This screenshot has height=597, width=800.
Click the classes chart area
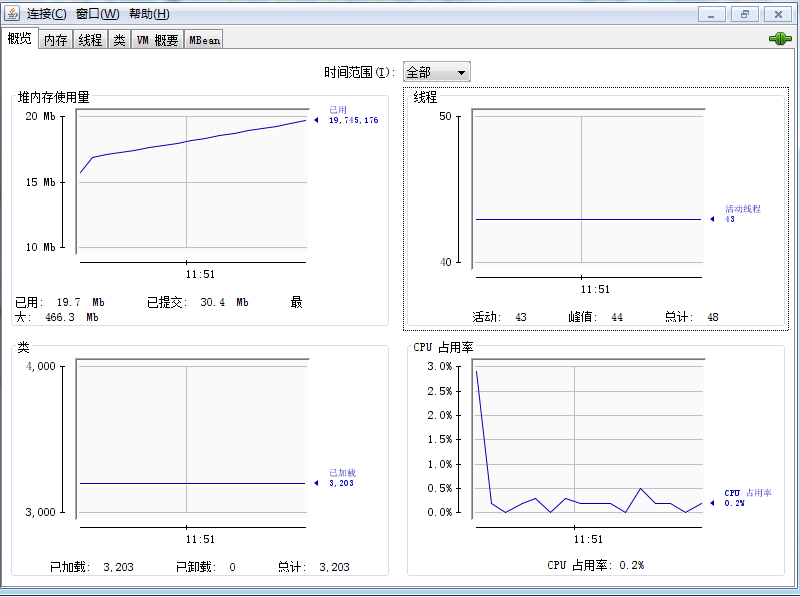(192, 438)
